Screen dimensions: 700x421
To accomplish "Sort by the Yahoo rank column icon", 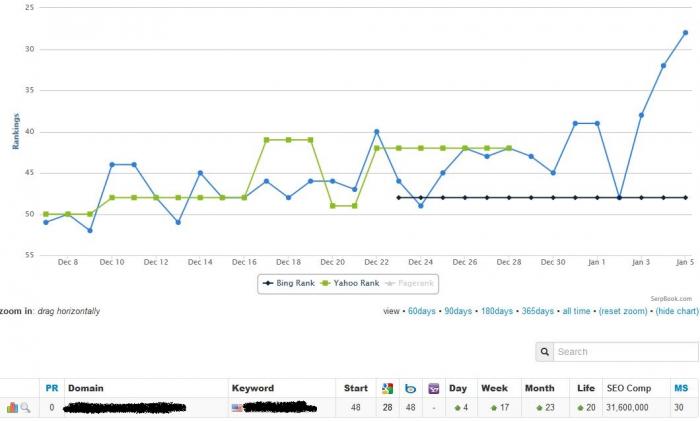I will 433,388.
